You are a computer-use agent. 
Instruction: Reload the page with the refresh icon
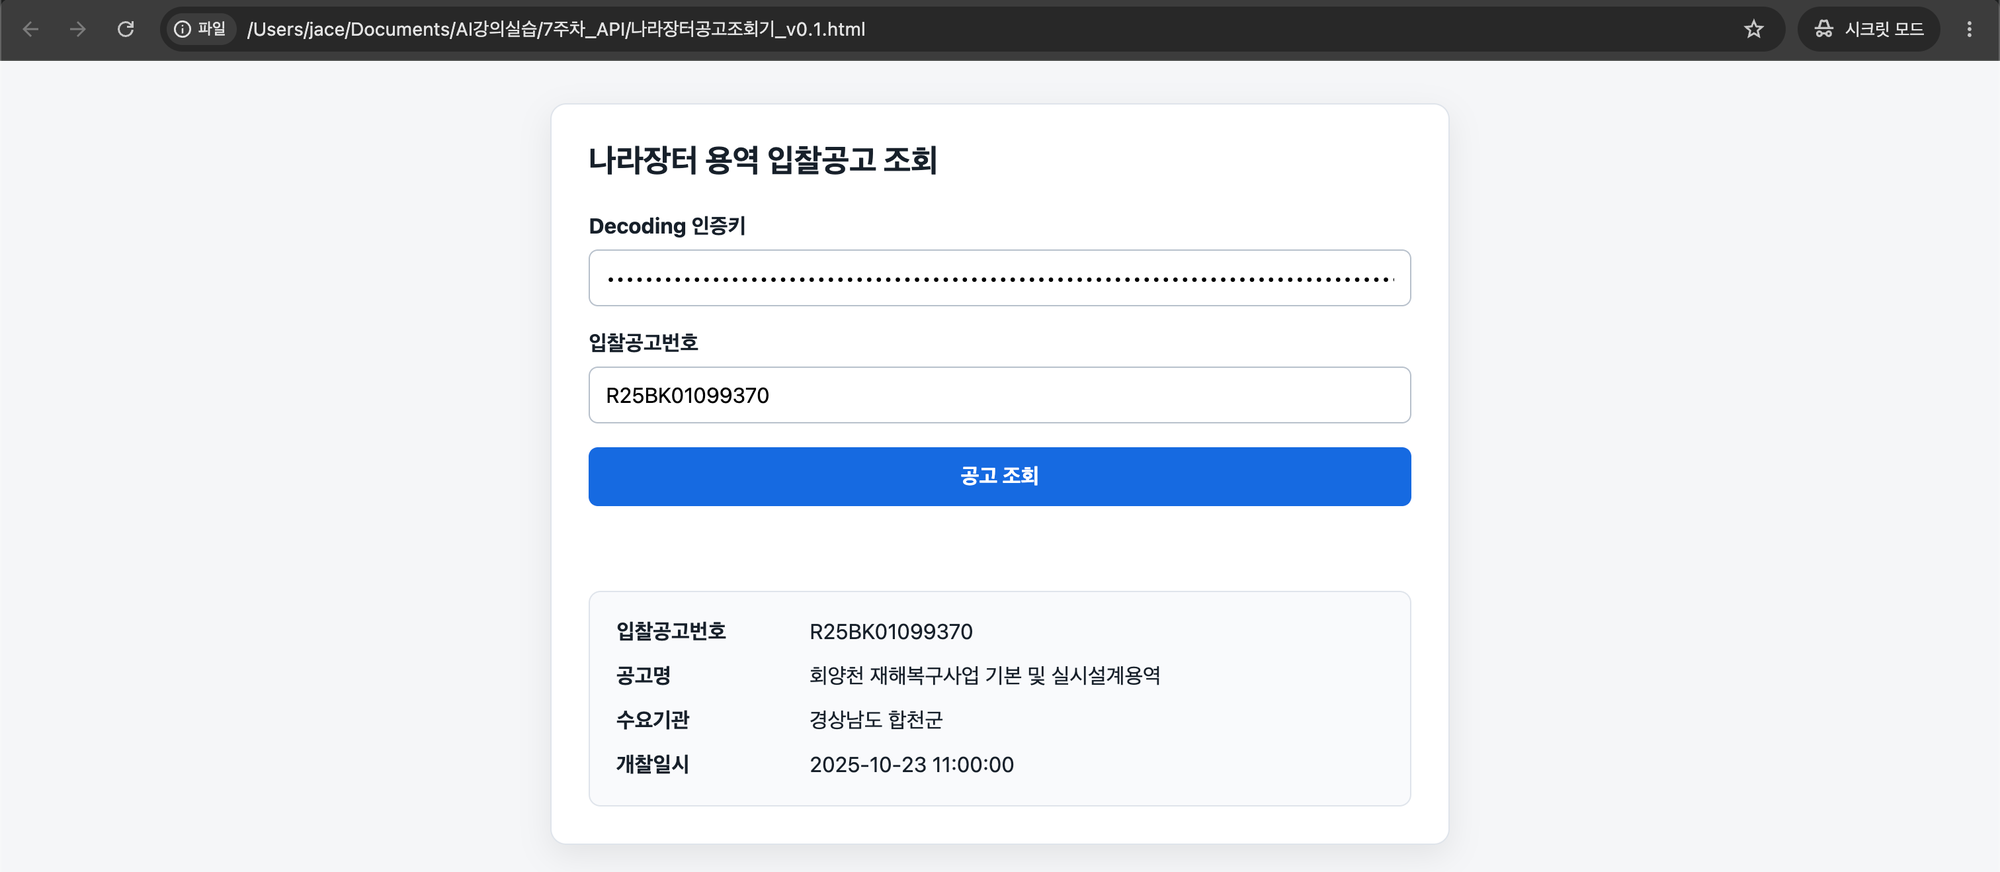pos(126,29)
